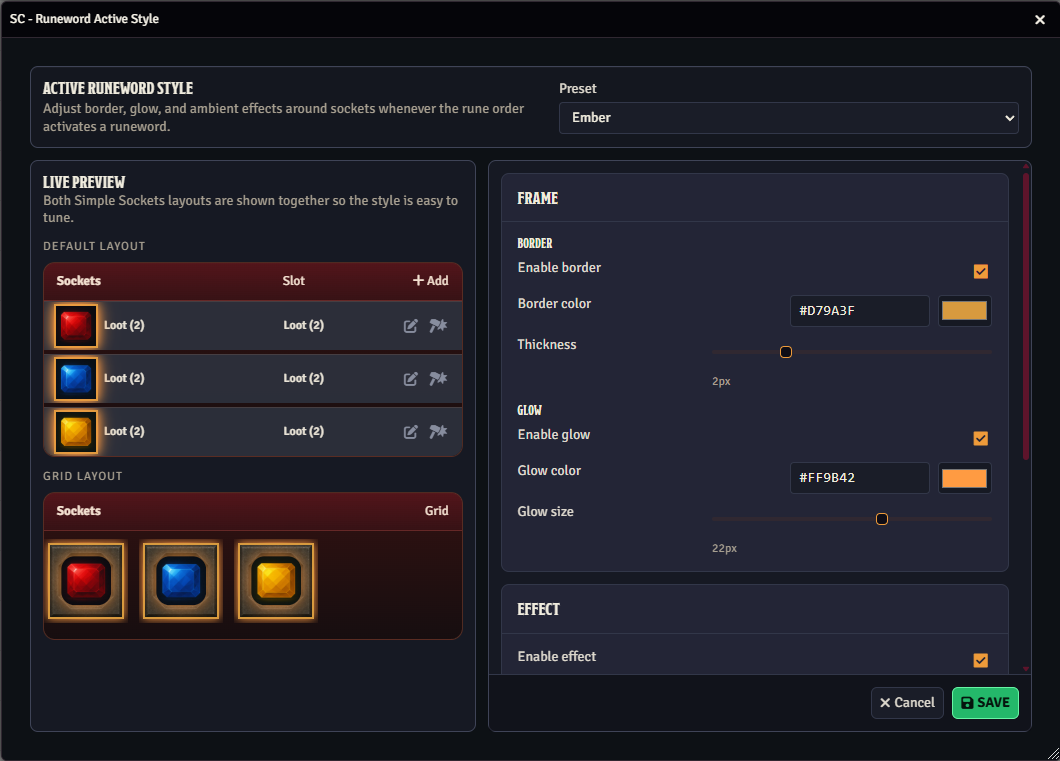Edit the yellow gem Loot (2) row
Viewport: 1060px width, 761px height.
coord(410,431)
